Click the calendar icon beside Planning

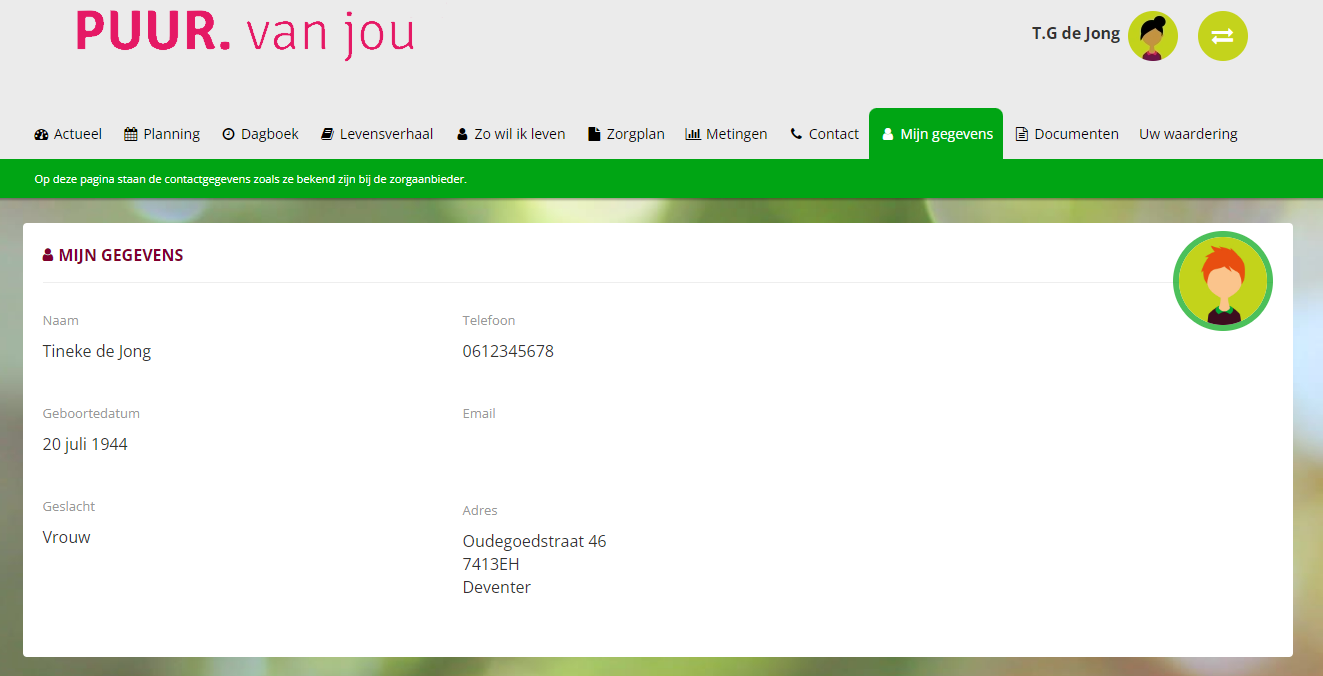click(131, 134)
